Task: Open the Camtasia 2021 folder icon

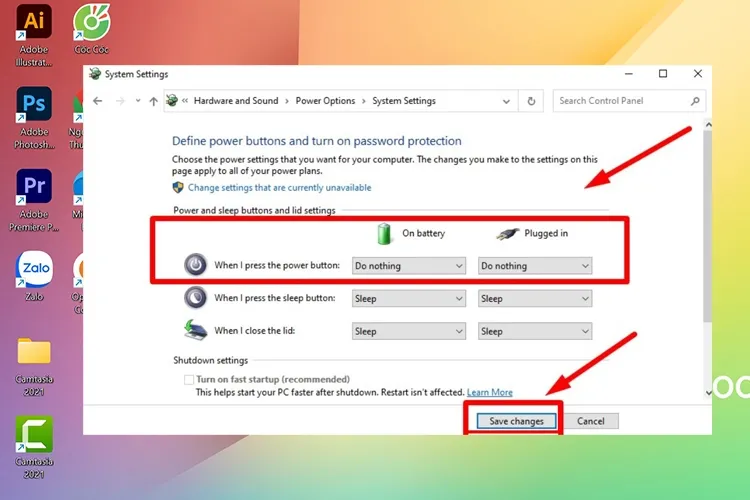Action: 34,352
